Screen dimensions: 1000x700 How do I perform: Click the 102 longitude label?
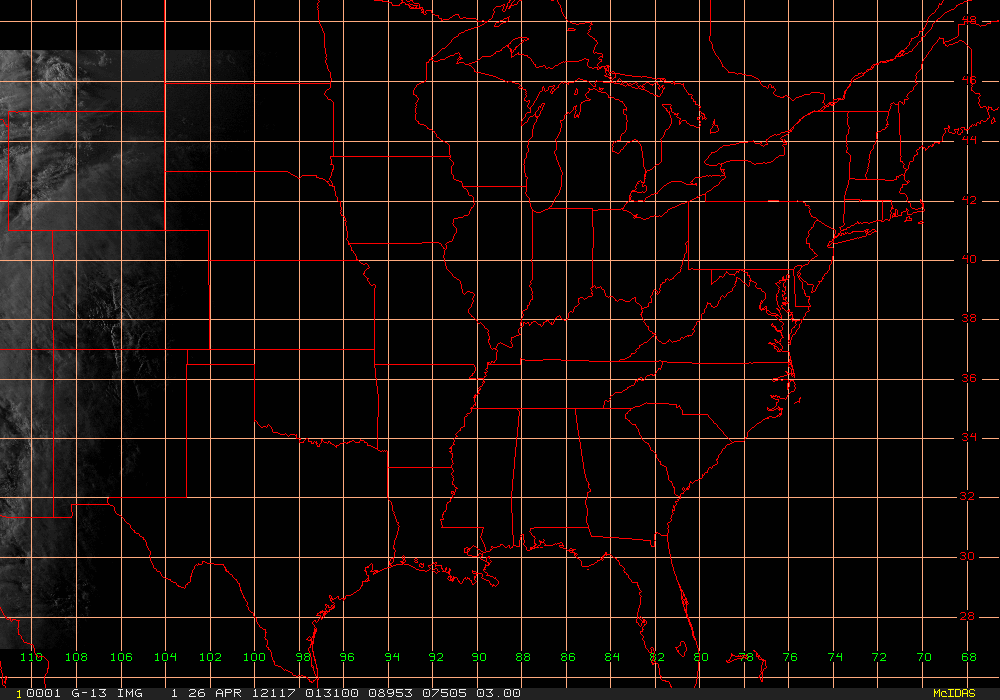pos(210,657)
